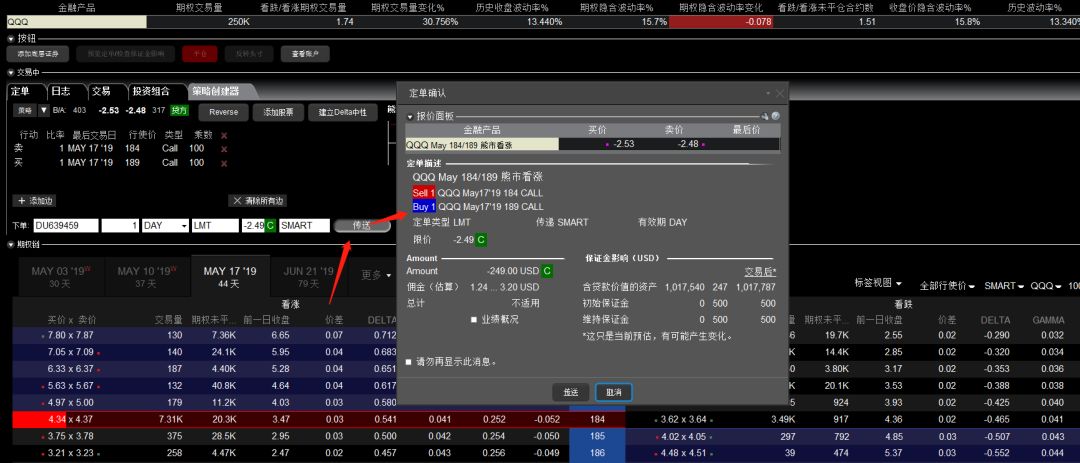Click the green C beside the dialog limit price
This screenshot has height=463, width=1080.
[481, 240]
